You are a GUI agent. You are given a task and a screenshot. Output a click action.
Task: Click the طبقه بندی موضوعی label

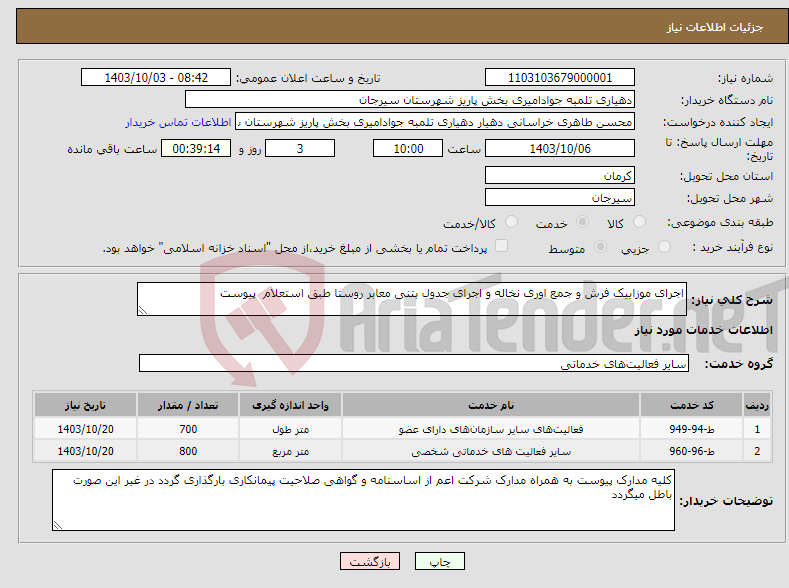[720, 222]
